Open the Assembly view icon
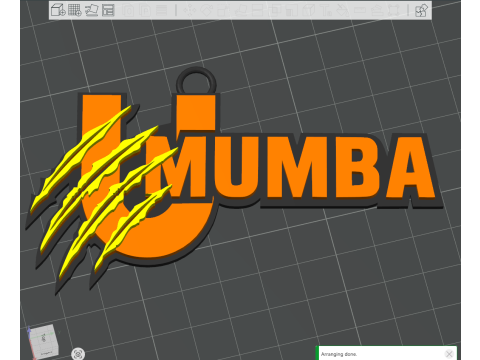 coord(421,10)
